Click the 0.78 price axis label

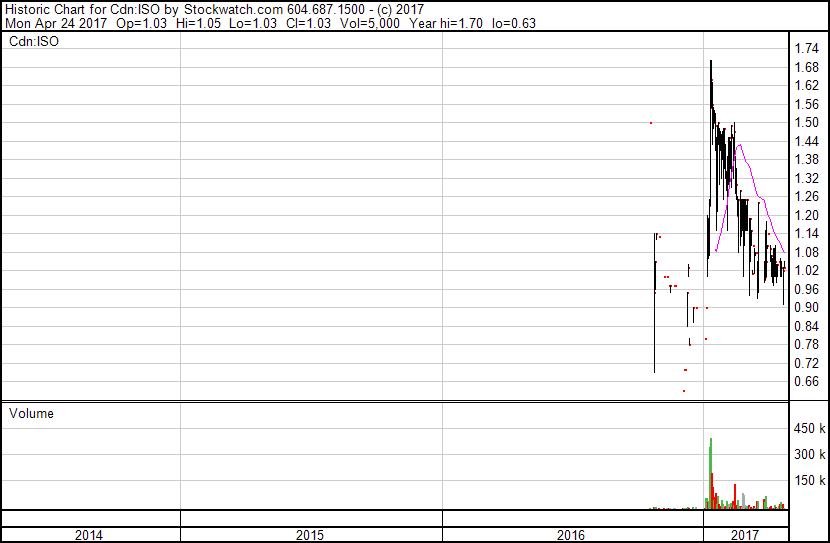[x=807, y=345]
